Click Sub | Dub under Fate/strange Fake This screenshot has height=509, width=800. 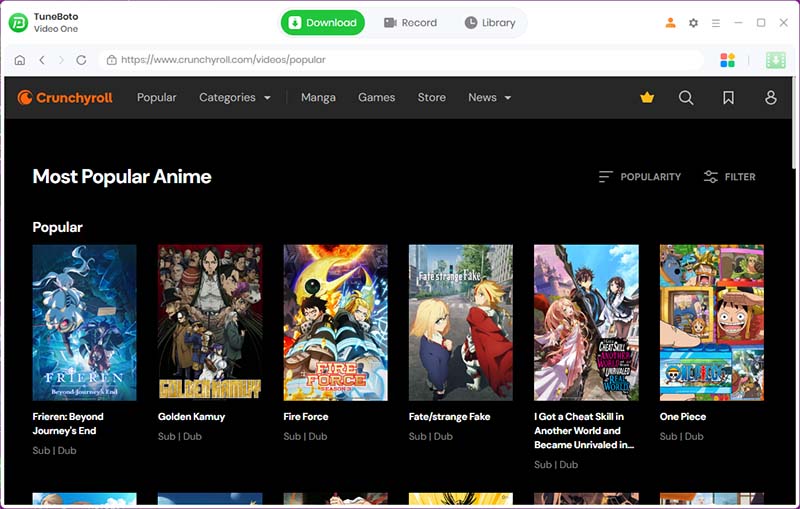coord(431,437)
